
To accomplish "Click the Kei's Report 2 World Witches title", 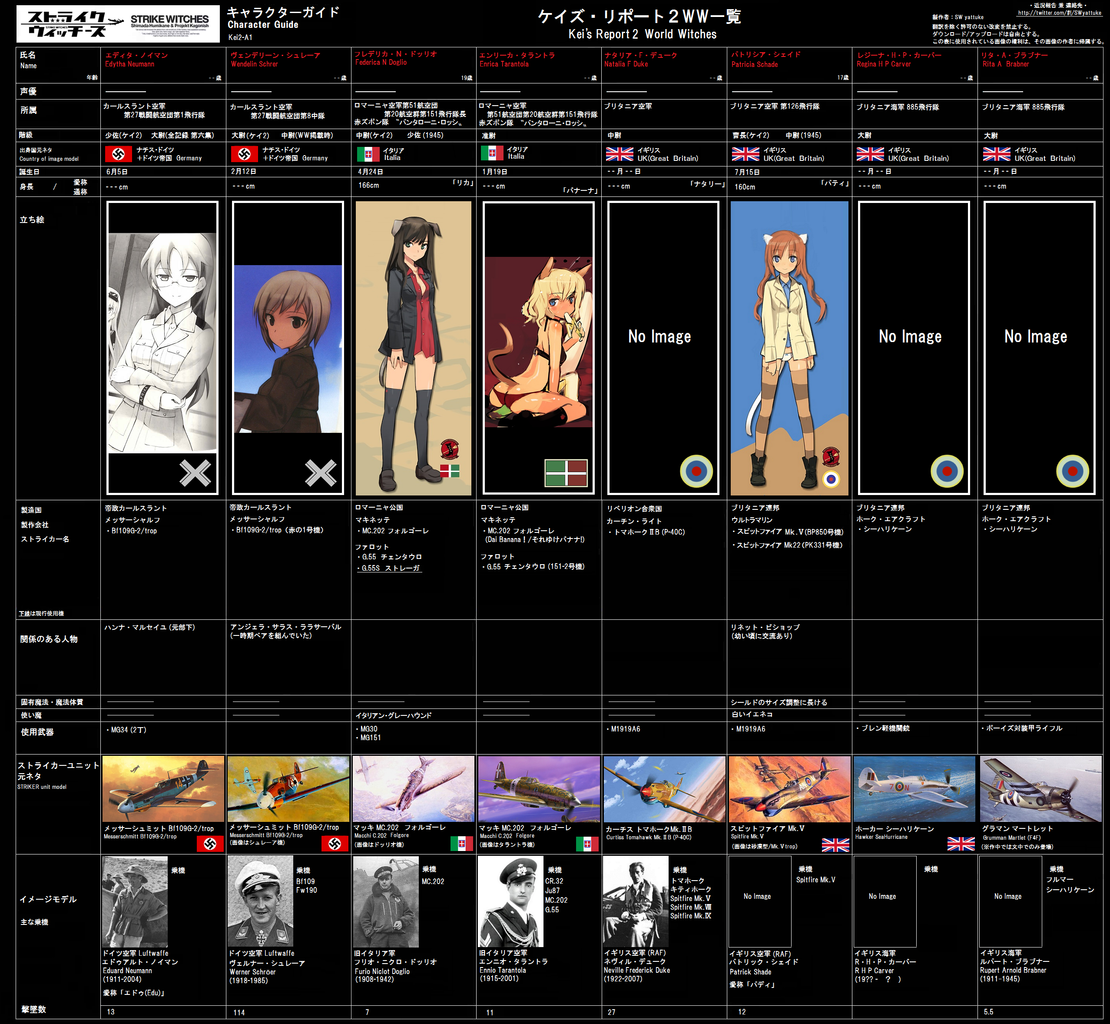I will [641, 34].
